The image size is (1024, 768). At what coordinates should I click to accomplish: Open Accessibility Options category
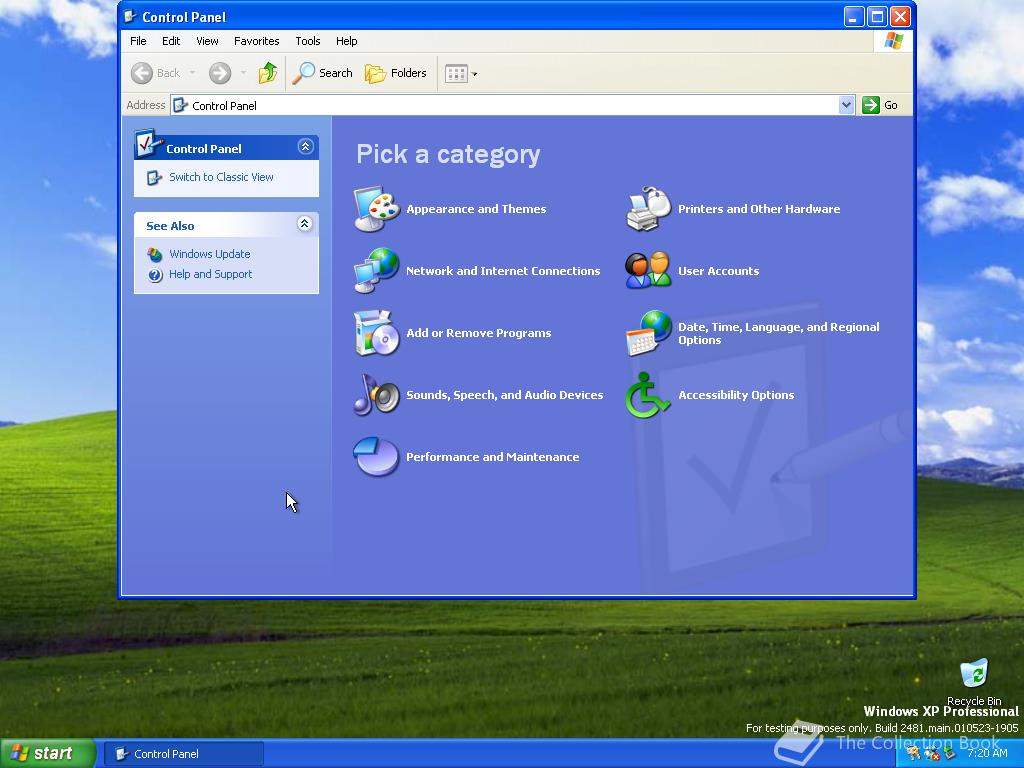tap(736, 395)
